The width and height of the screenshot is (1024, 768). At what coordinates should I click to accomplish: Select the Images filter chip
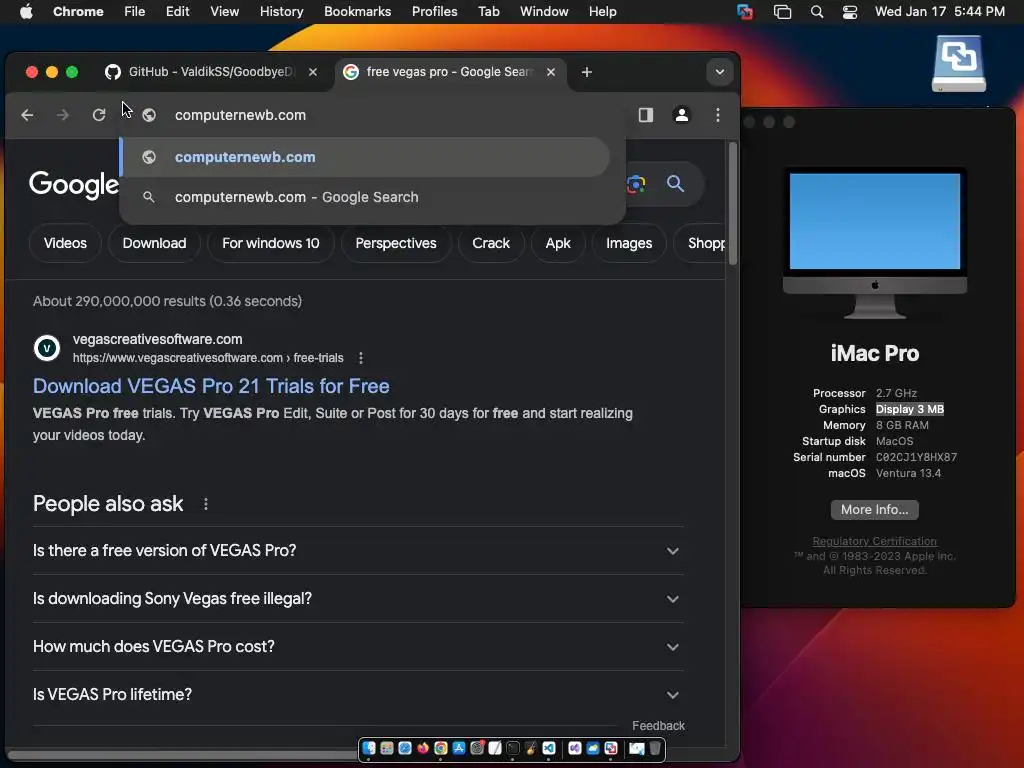[629, 243]
